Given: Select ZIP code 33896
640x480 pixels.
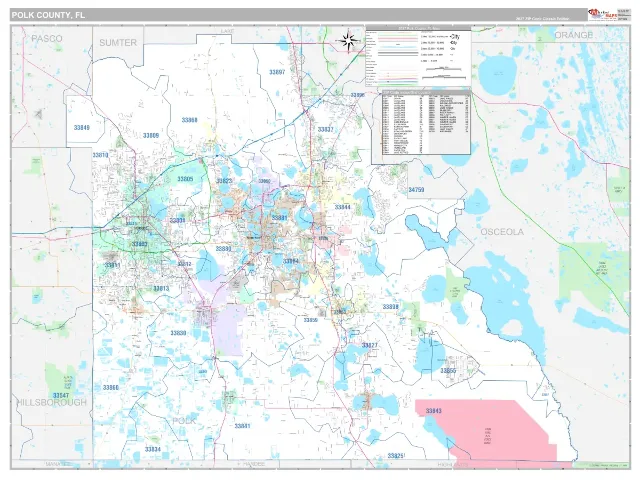Looking at the screenshot, I should pos(357,95).
